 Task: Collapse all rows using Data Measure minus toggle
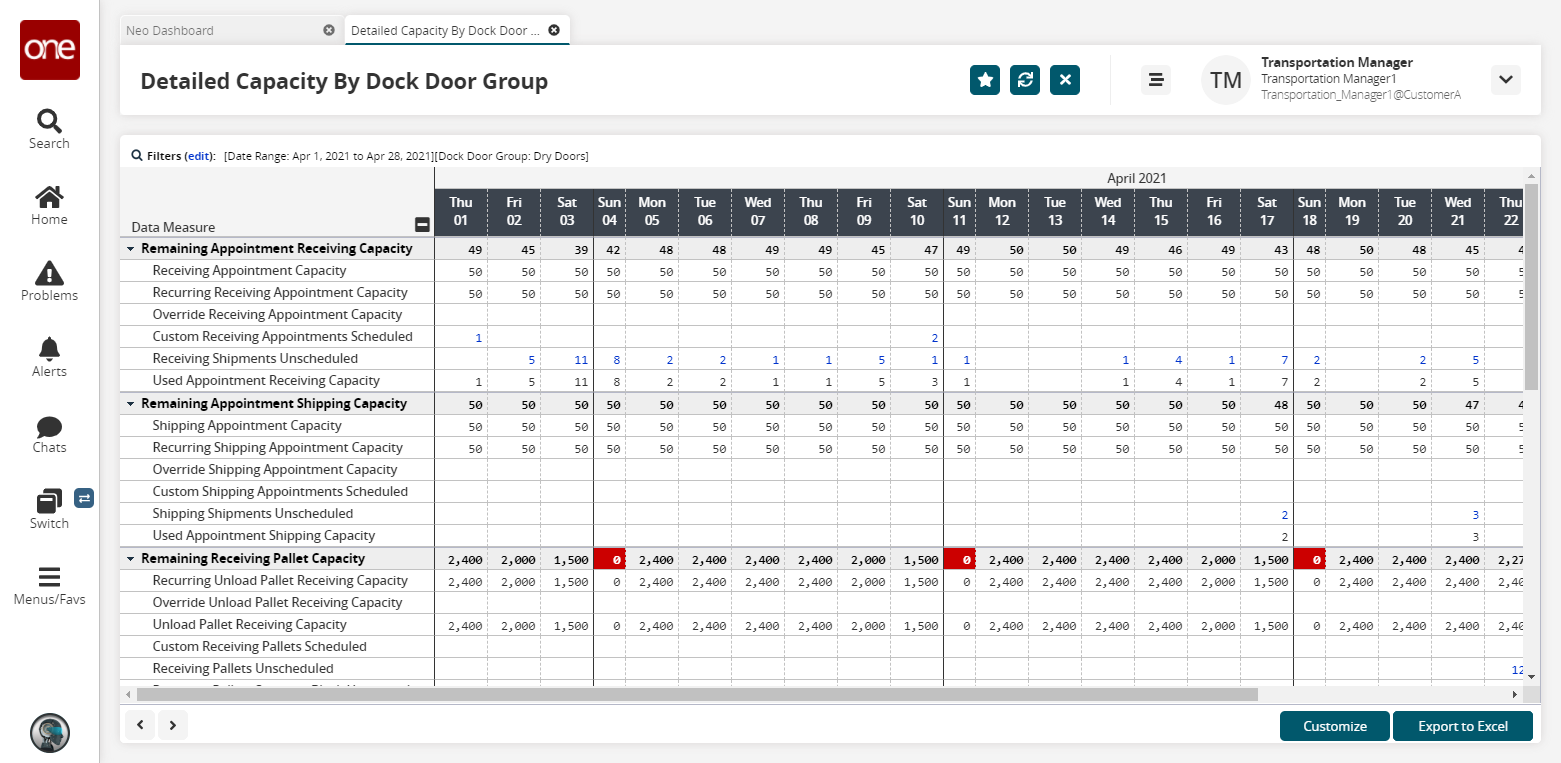pyautogui.click(x=422, y=225)
